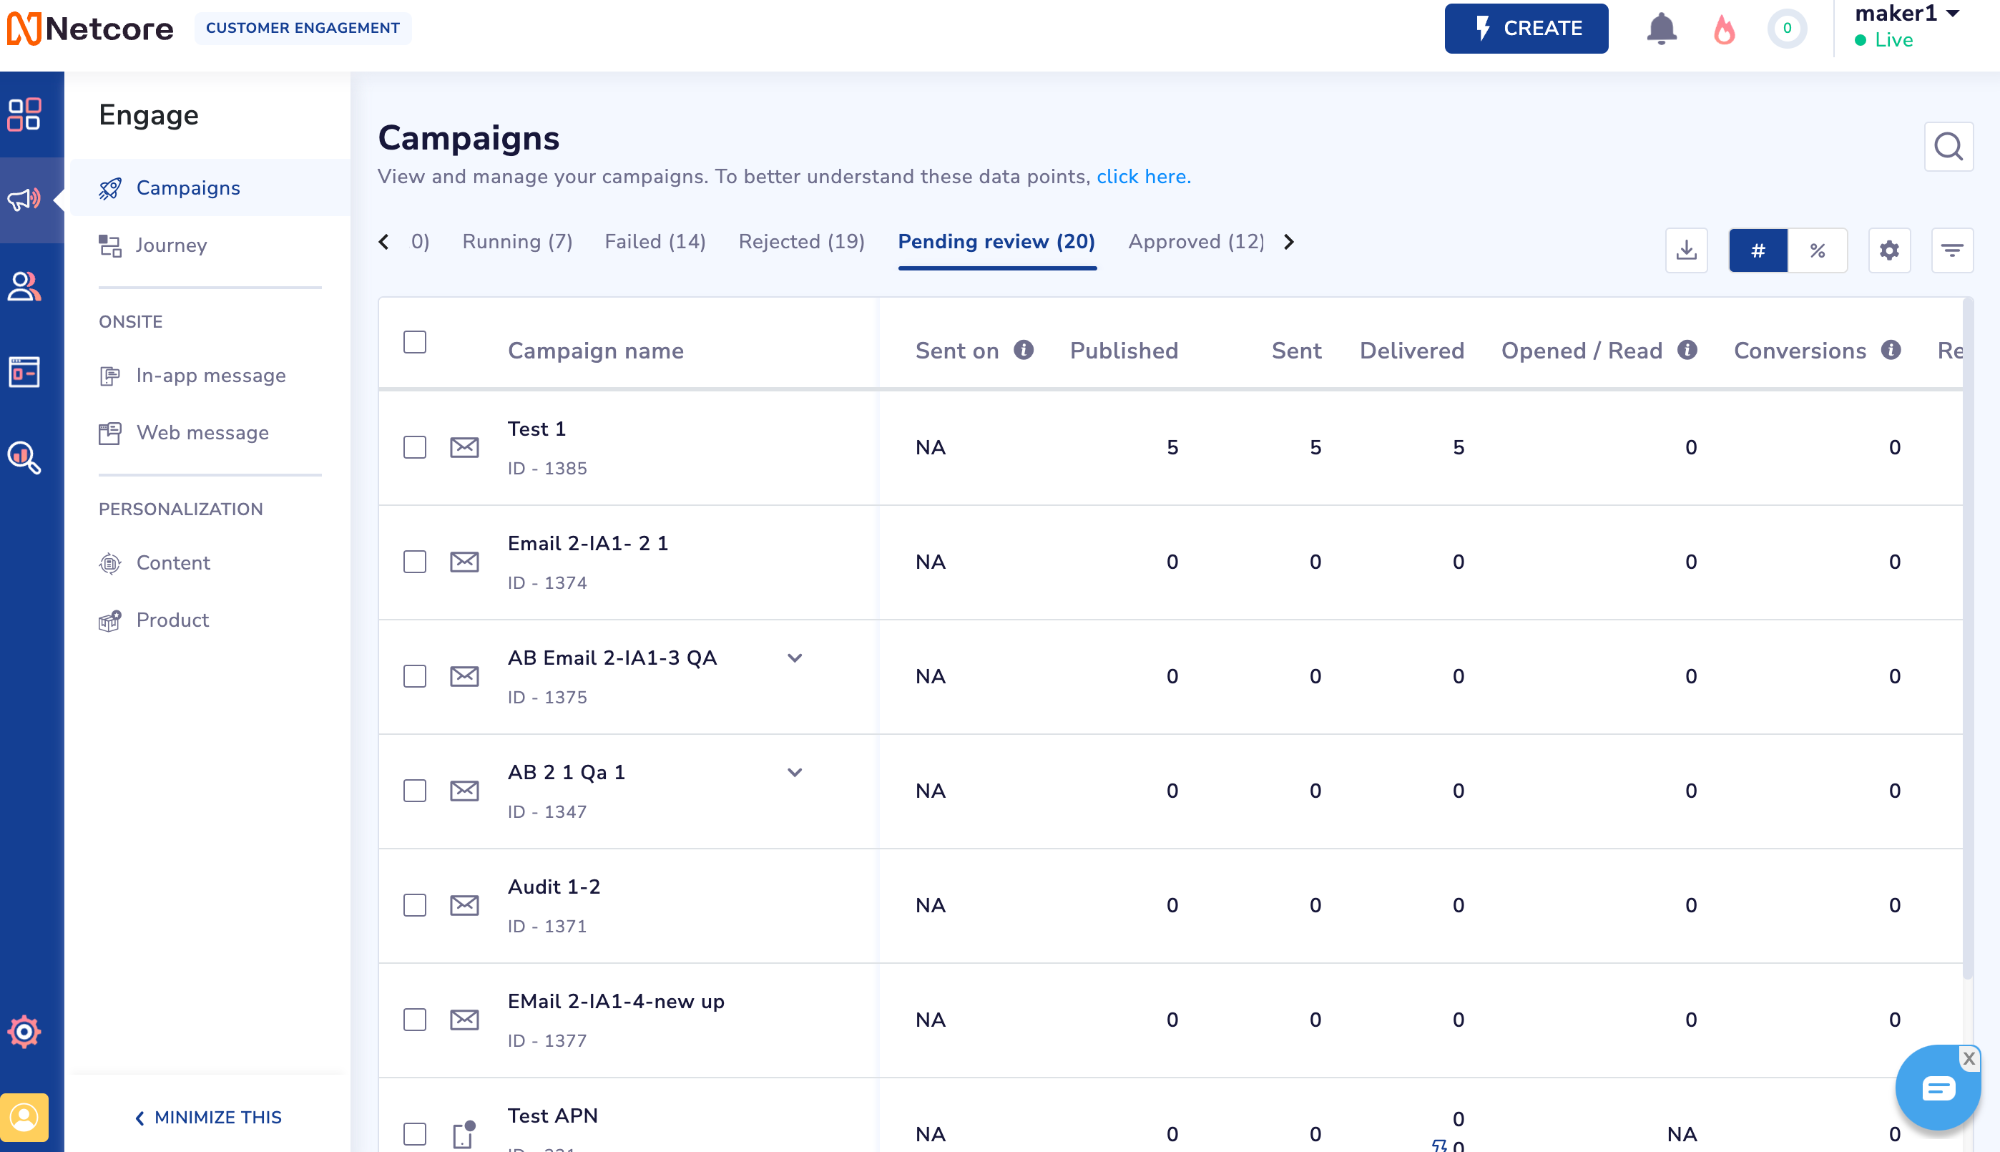Open the campaign filter icon
Viewport: 2000px width, 1152px height.
(x=1952, y=250)
